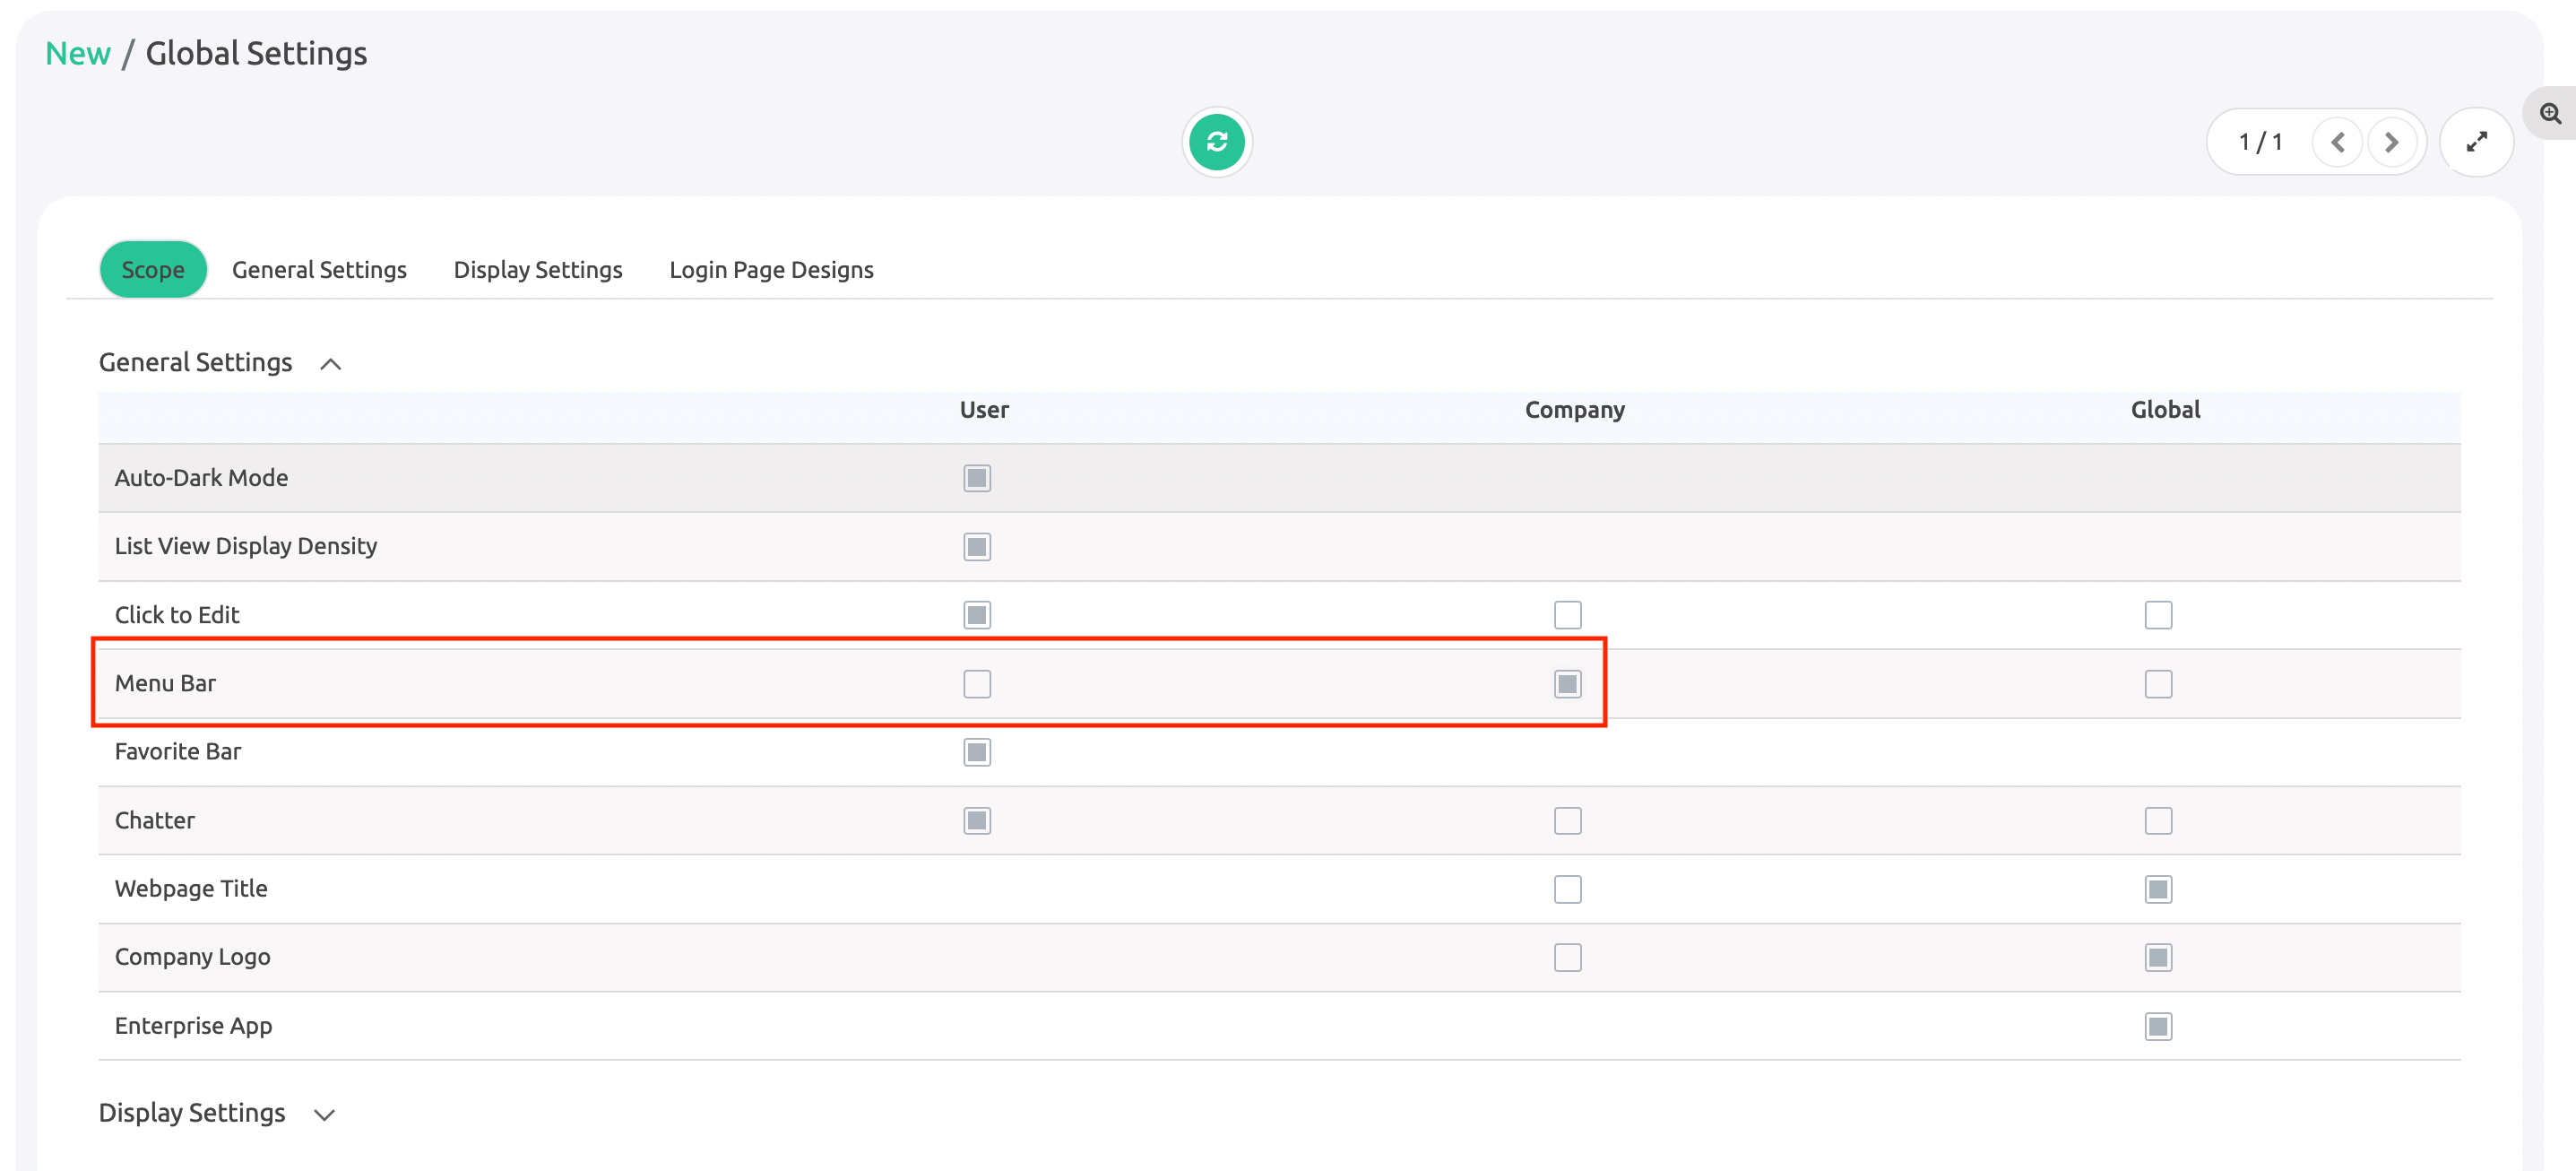Click the New breadcrumb link

point(77,54)
